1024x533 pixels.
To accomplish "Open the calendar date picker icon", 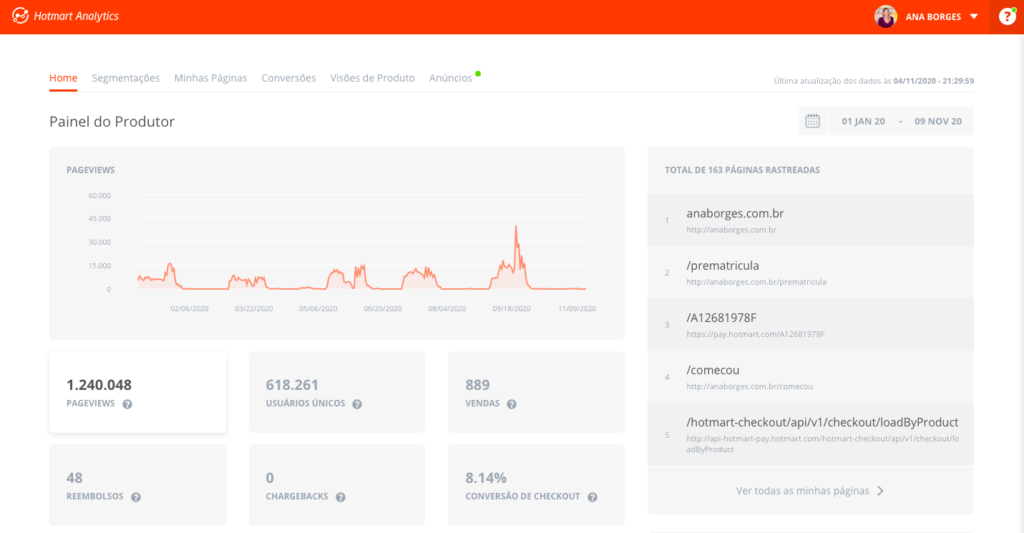I will coord(812,121).
